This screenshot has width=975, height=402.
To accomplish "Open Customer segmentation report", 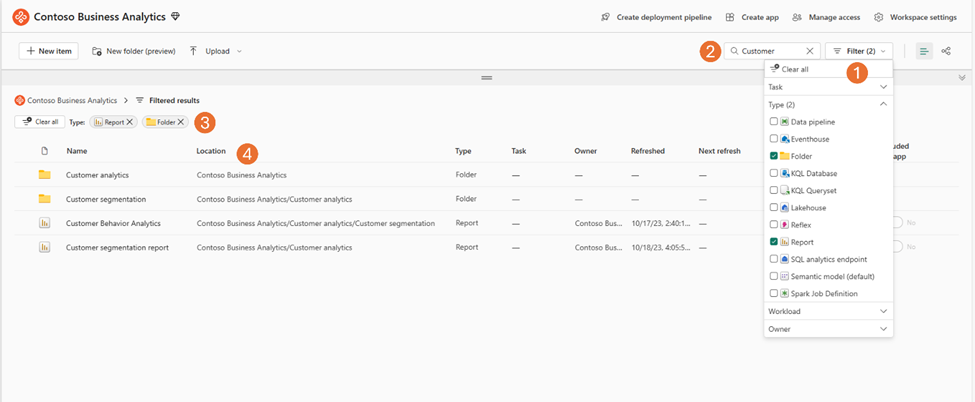I will [118, 247].
